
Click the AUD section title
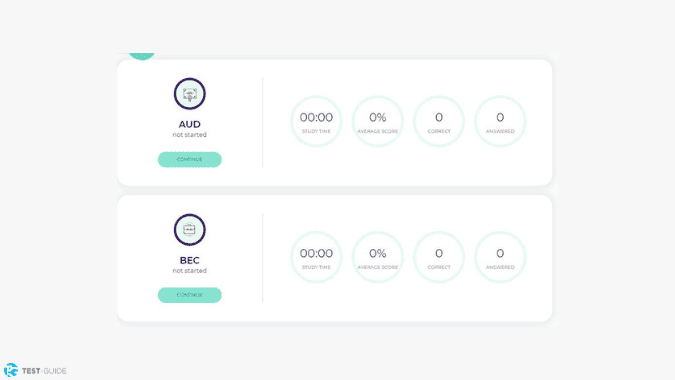pyautogui.click(x=189, y=124)
